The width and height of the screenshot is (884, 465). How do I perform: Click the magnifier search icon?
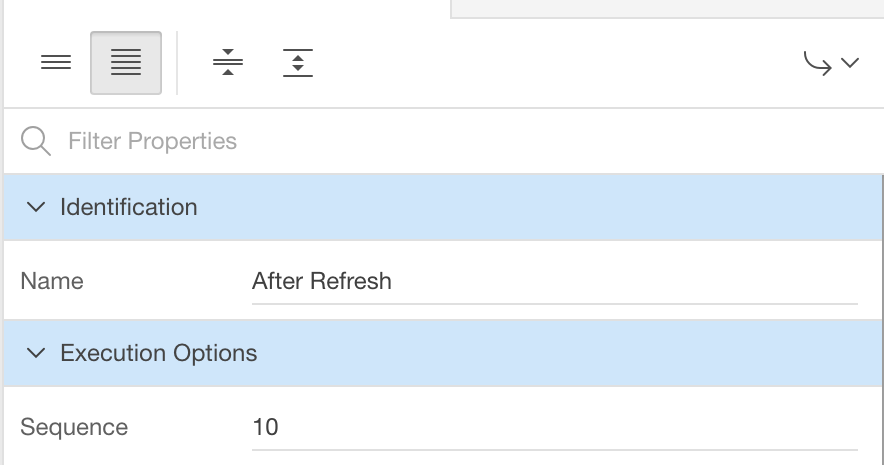36,141
